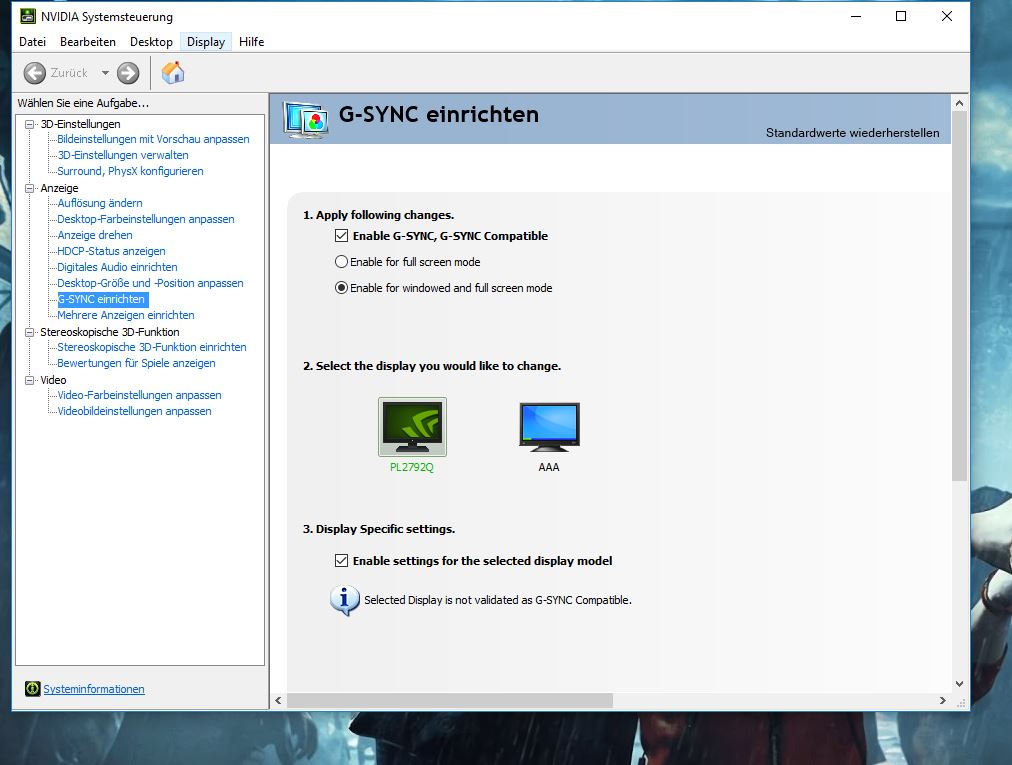Open Bewertungen für Spiele anzeigen
1012x765 pixels.
(x=136, y=363)
